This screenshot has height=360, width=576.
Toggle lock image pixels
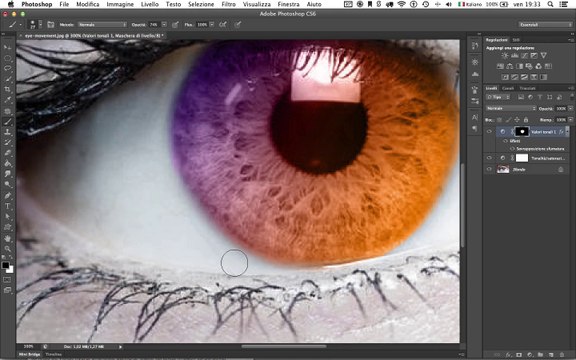pos(508,120)
